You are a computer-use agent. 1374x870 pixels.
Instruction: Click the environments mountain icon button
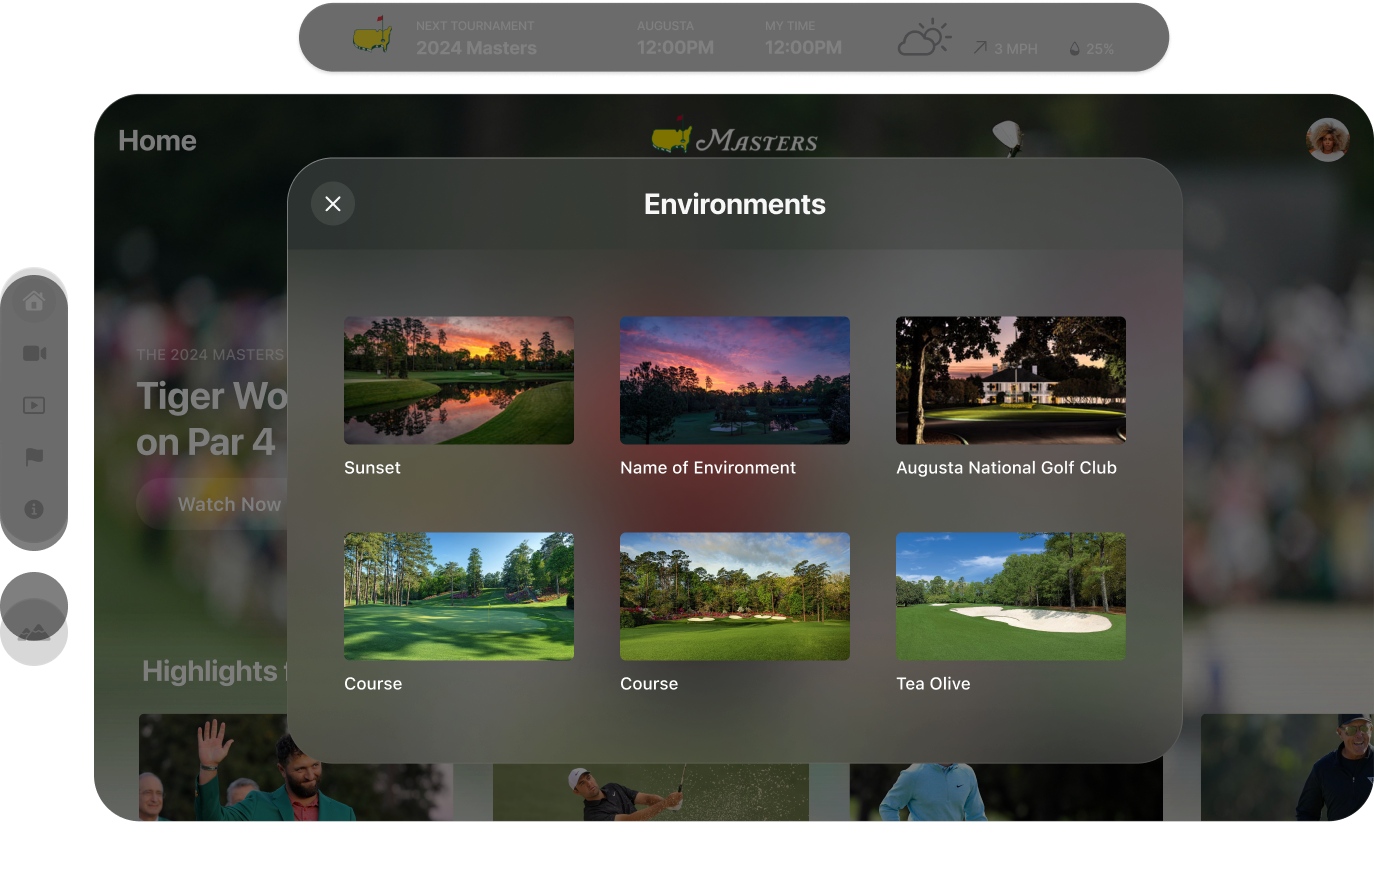click(x=34, y=630)
